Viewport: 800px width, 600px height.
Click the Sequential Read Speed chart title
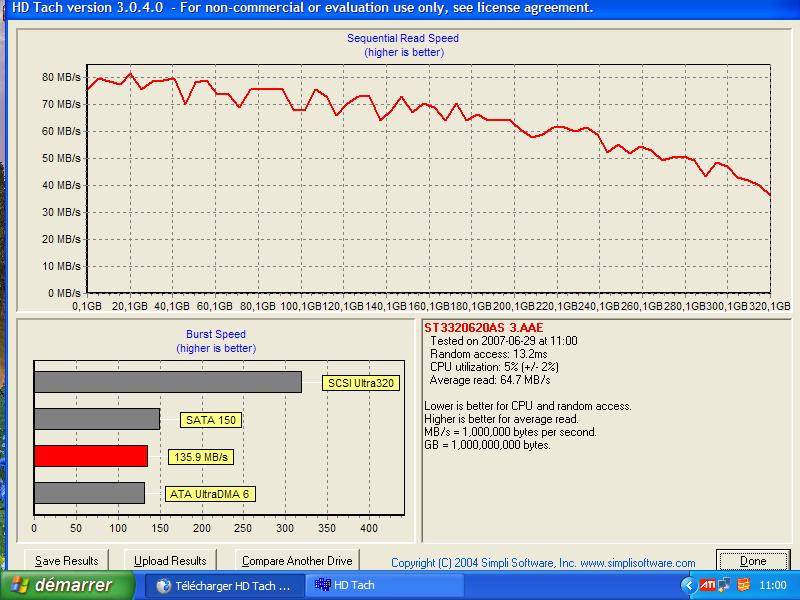pyautogui.click(x=403, y=38)
